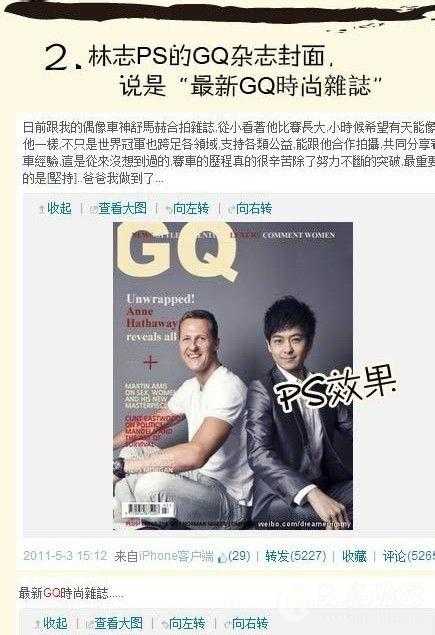Rotate right with the 向右转 icon above the GQ cover
This screenshot has width=435, height=635.
(249, 209)
